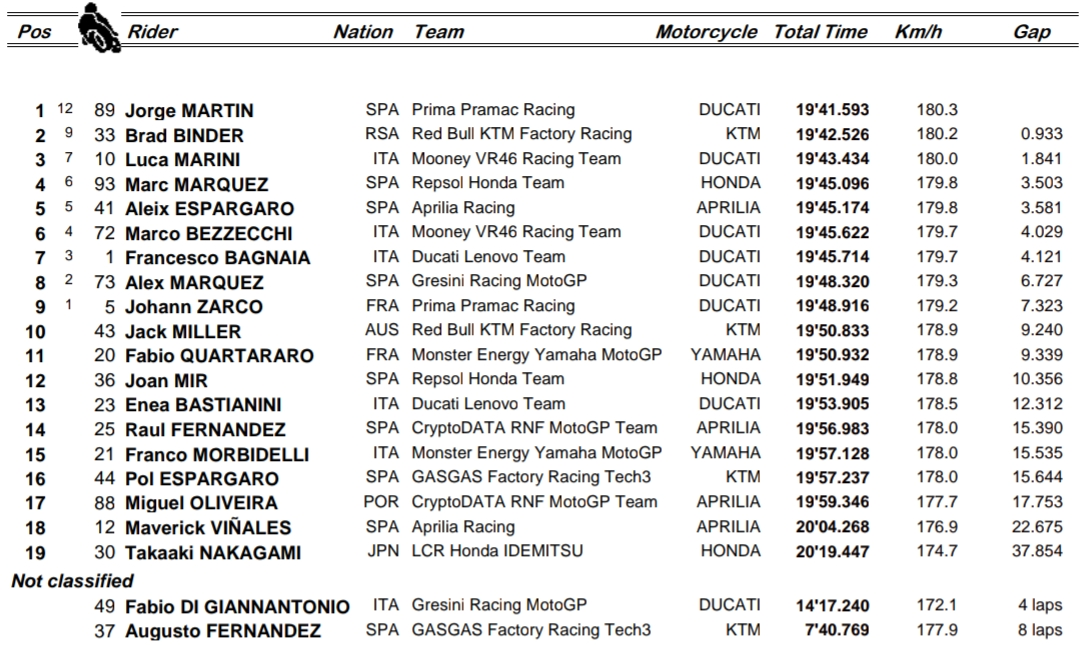Click Augusto FERNANDEZ's 8 laps gap
Viewport: 1079px width, 645px height.
pos(1040,630)
